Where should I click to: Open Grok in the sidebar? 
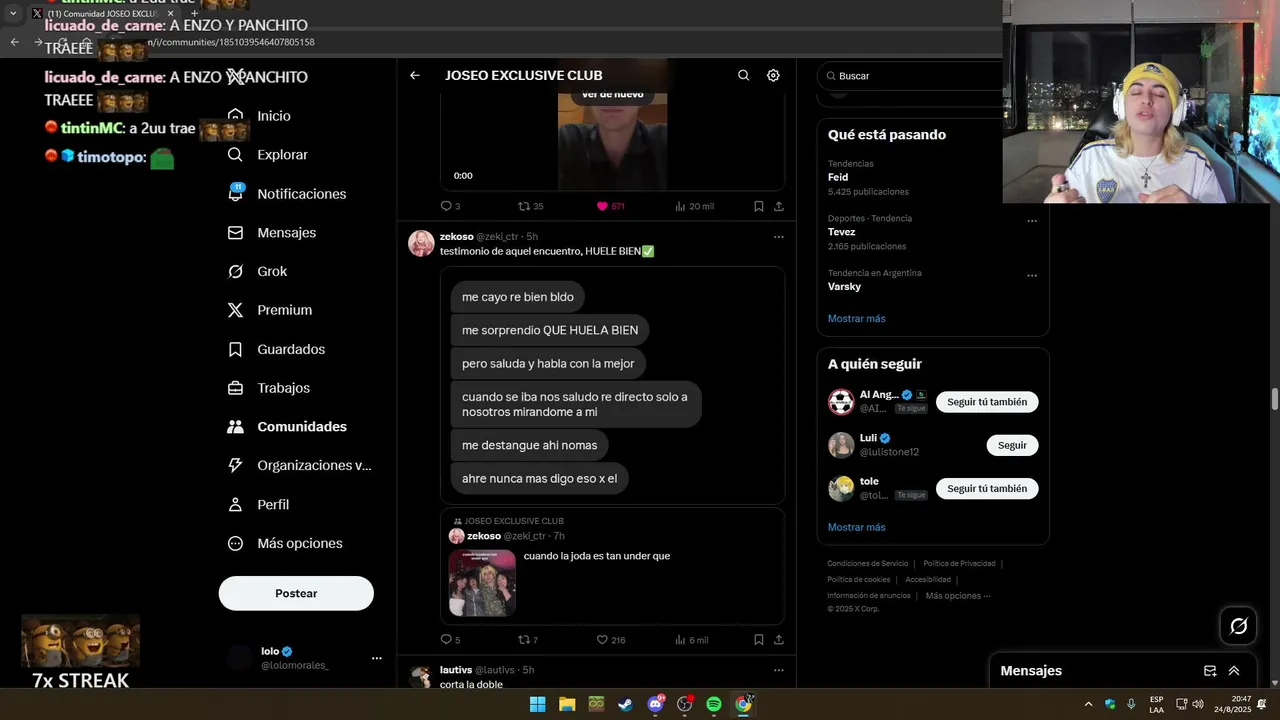pos(258,271)
